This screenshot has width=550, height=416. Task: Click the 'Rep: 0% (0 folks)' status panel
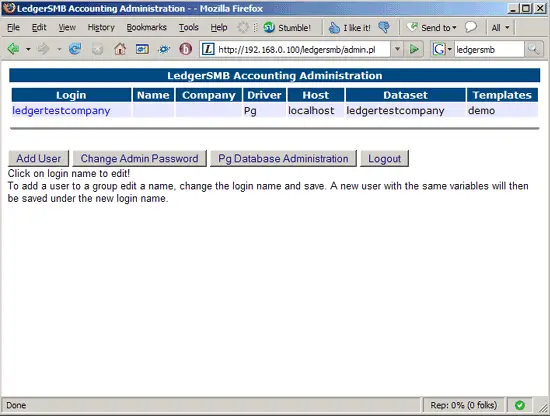coord(463,405)
